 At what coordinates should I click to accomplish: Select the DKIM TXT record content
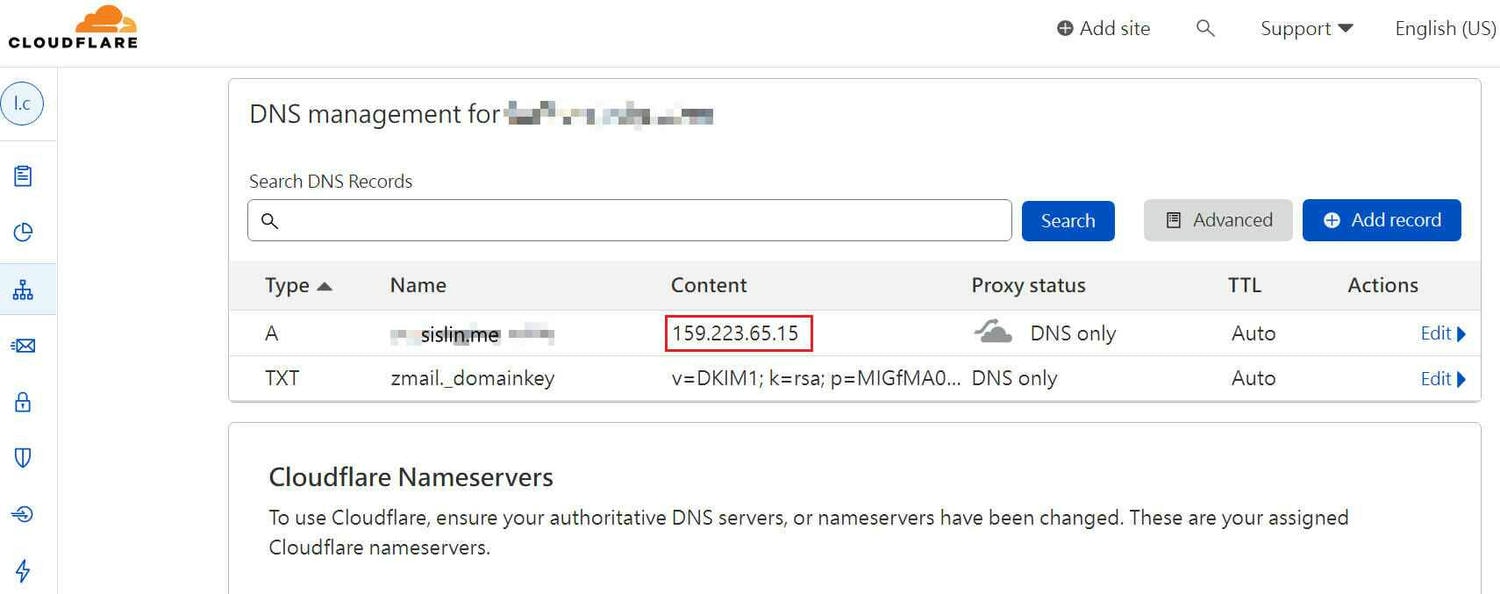coord(817,378)
